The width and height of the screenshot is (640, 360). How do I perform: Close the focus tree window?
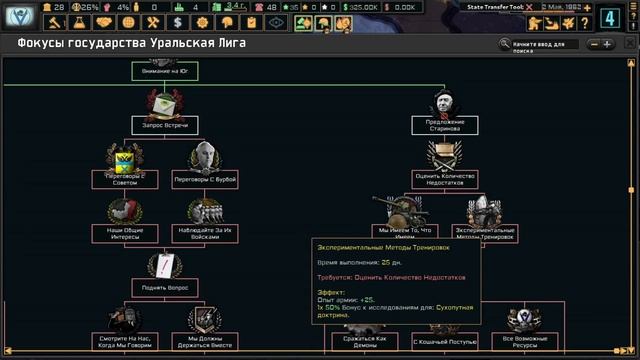point(630,43)
